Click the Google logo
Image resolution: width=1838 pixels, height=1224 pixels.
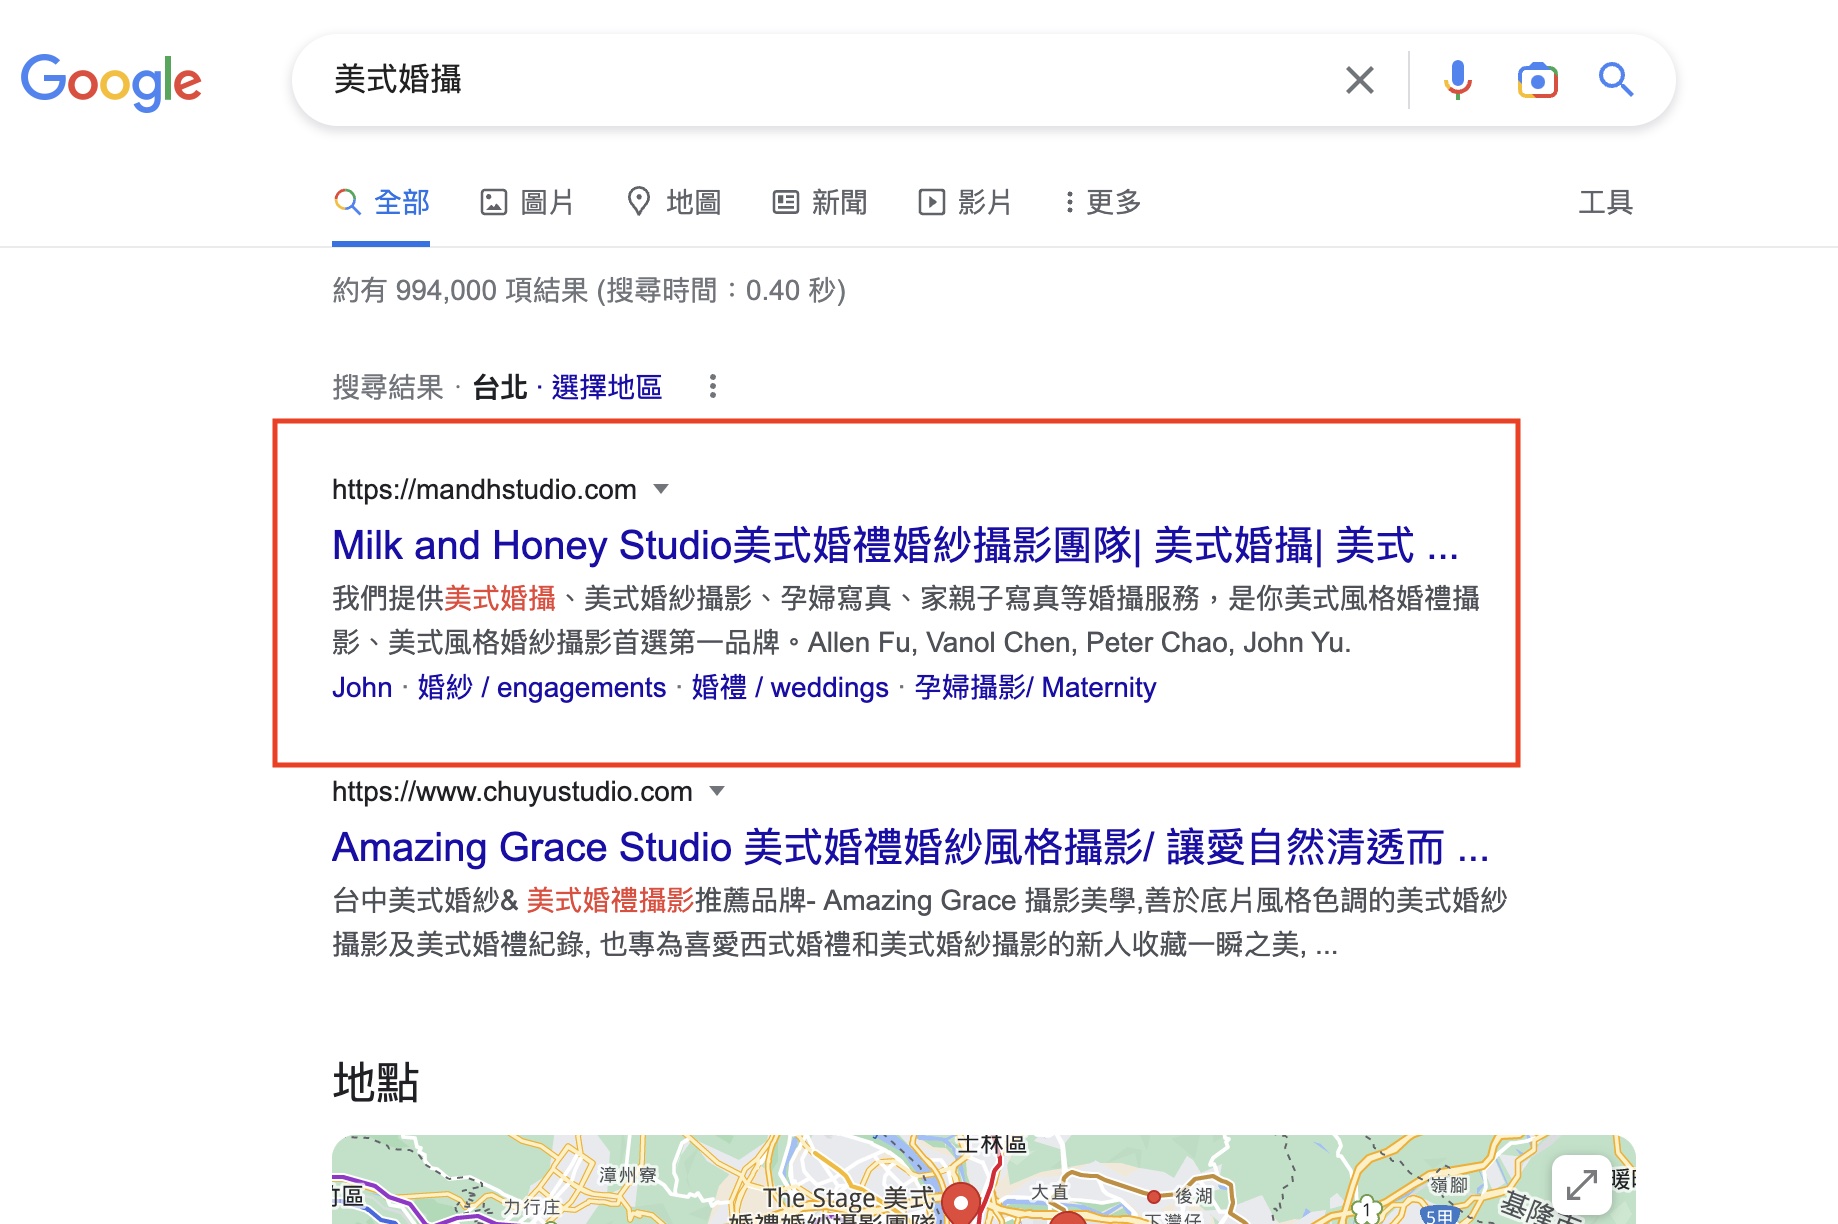click(x=111, y=81)
